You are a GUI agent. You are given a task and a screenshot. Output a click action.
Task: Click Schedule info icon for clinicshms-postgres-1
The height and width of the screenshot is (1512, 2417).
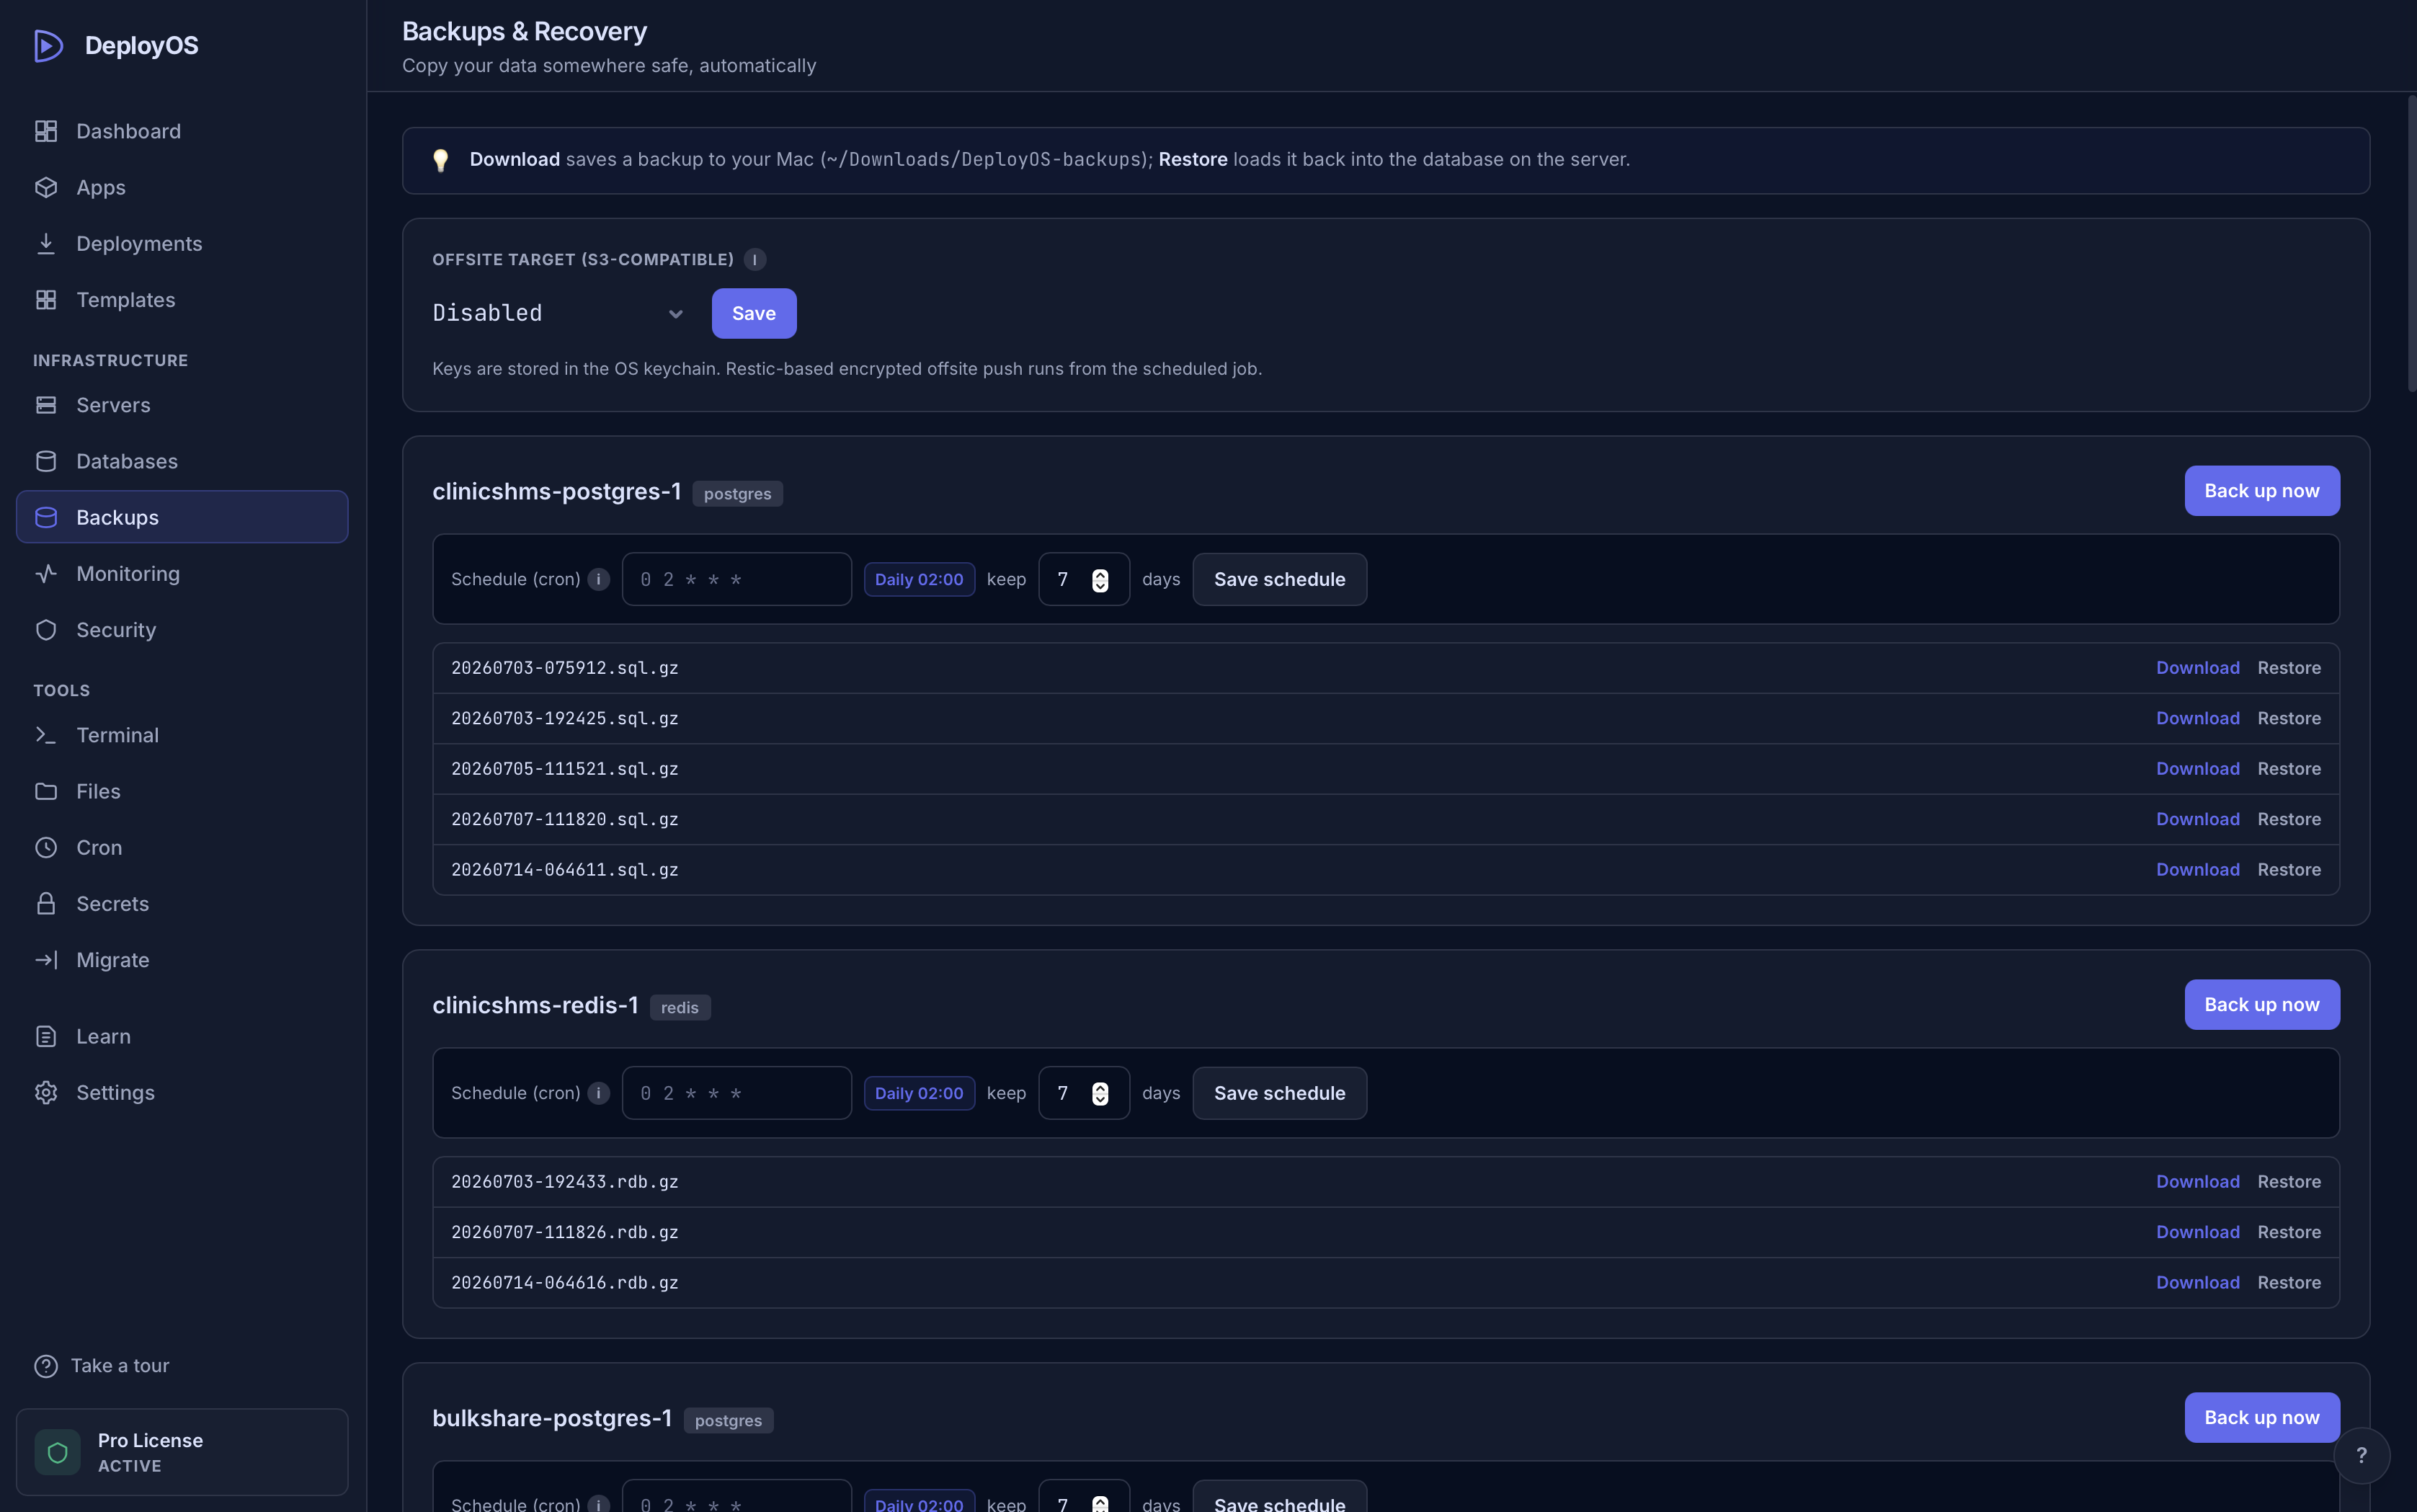pyautogui.click(x=599, y=579)
